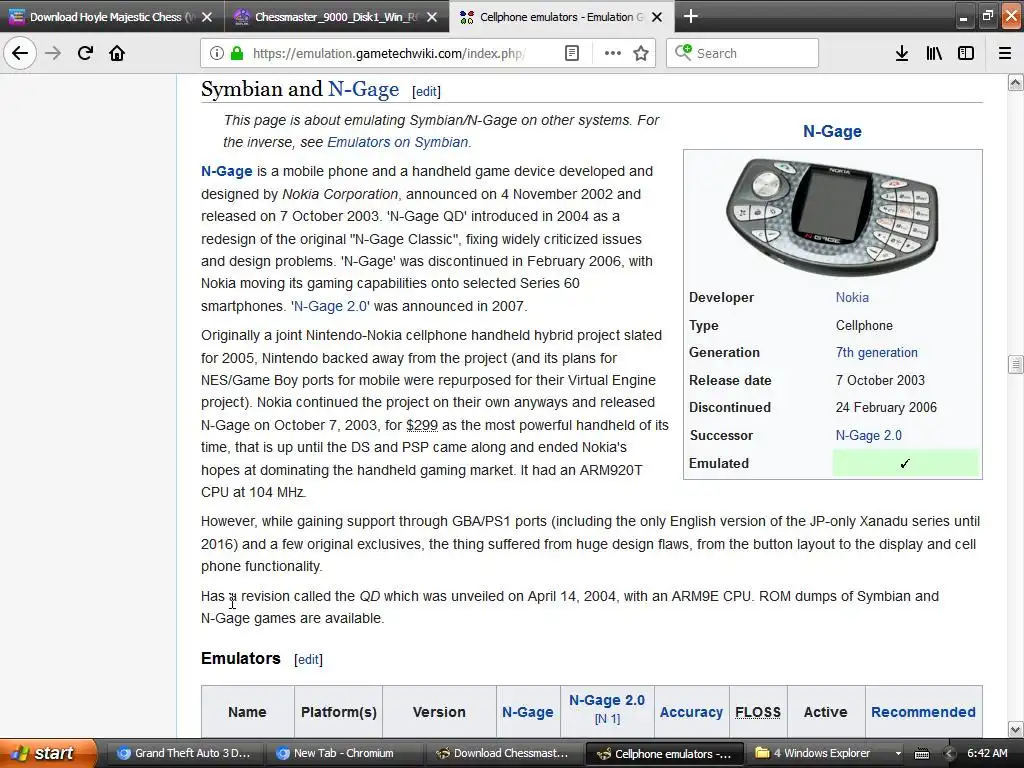Open 7th generation link
This screenshot has width=1024, height=768.
(876, 353)
